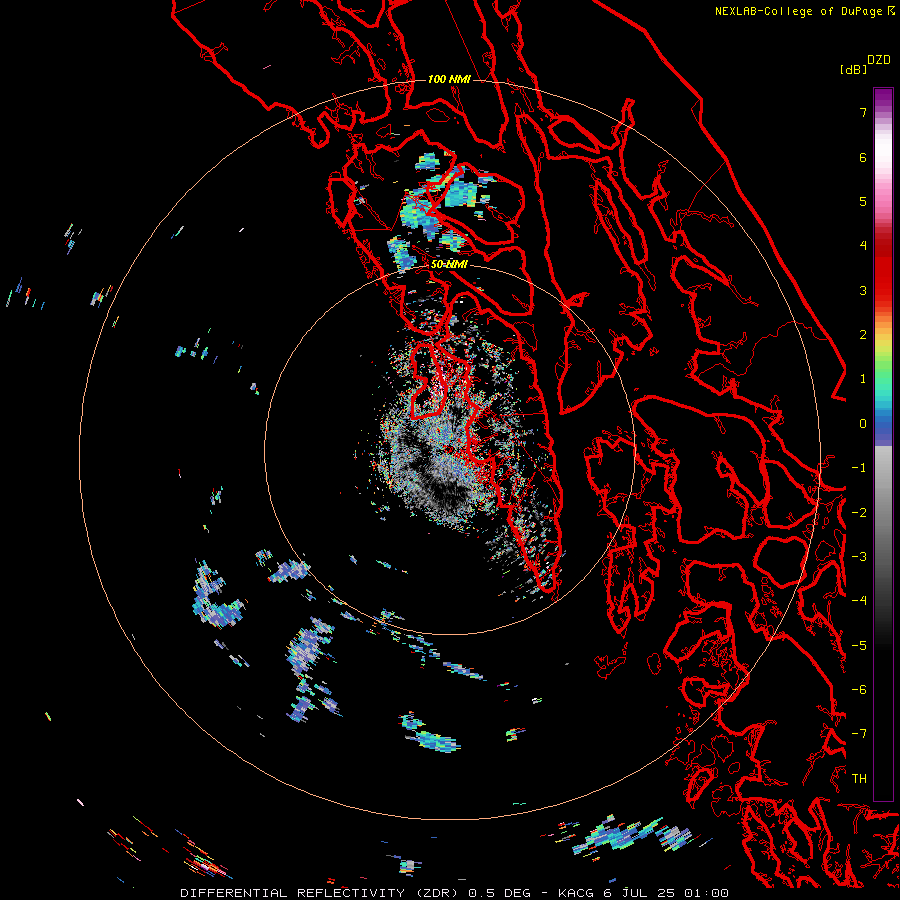The height and width of the screenshot is (900, 900).
Task: Select the -6 value on the color scale
Action: click(859, 690)
